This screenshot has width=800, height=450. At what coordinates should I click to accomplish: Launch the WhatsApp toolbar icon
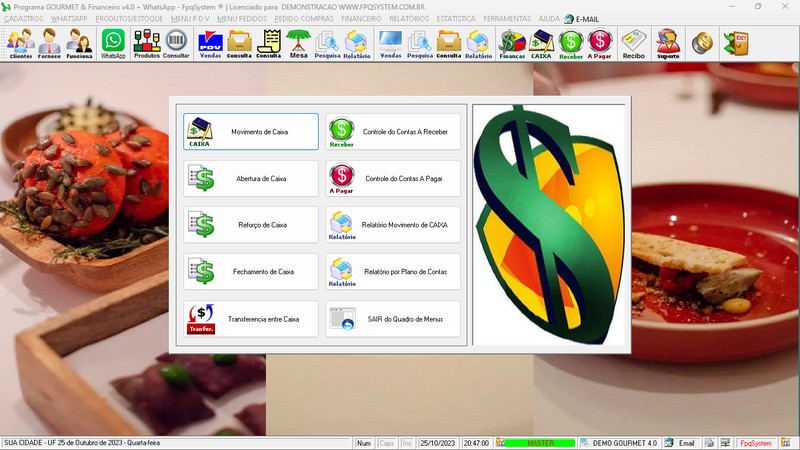point(113,43)
